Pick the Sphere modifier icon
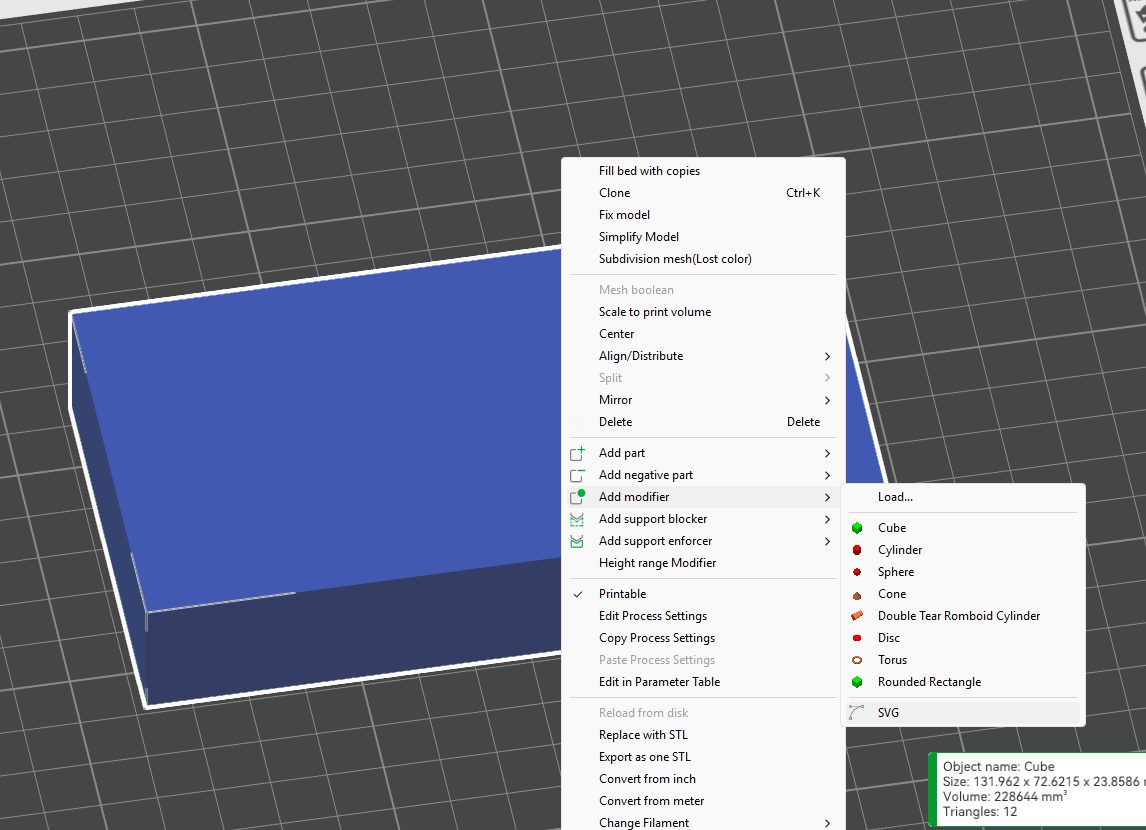 tap(857, 572)
